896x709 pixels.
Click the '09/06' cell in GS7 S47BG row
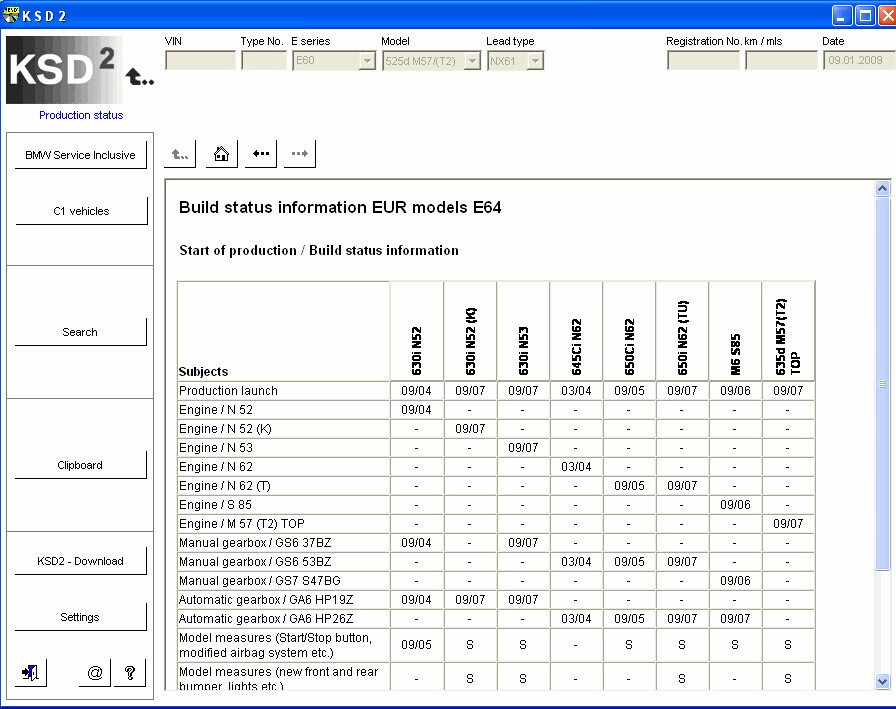click(x=735, y=580)
